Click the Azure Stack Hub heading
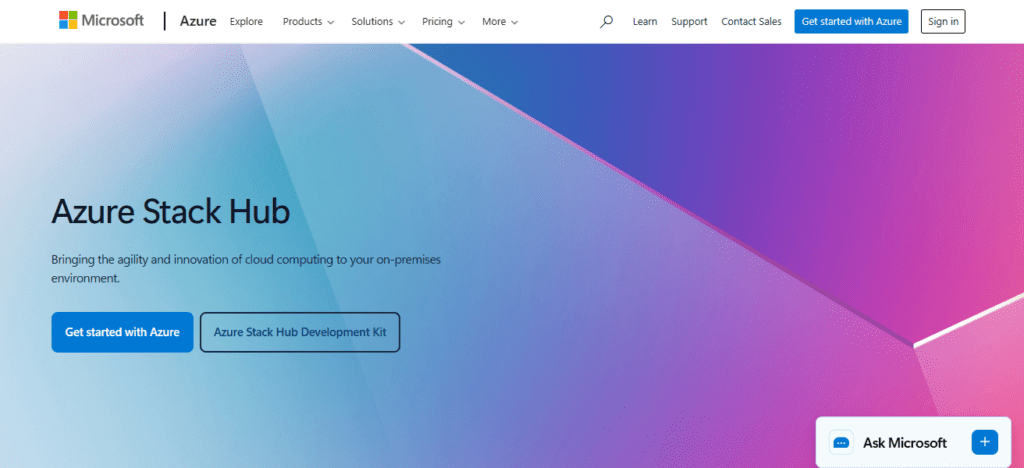1024x468 pixels. [x=170, y=211]
